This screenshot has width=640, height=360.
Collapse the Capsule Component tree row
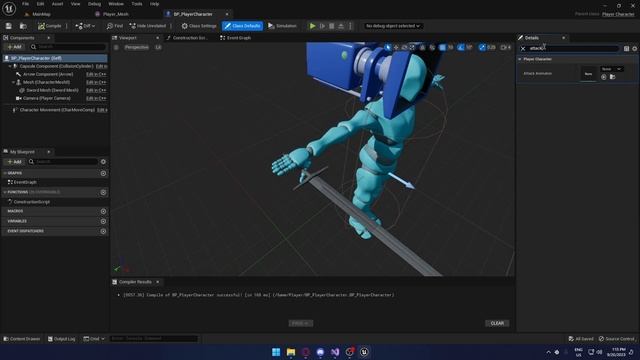click(10, 66)
